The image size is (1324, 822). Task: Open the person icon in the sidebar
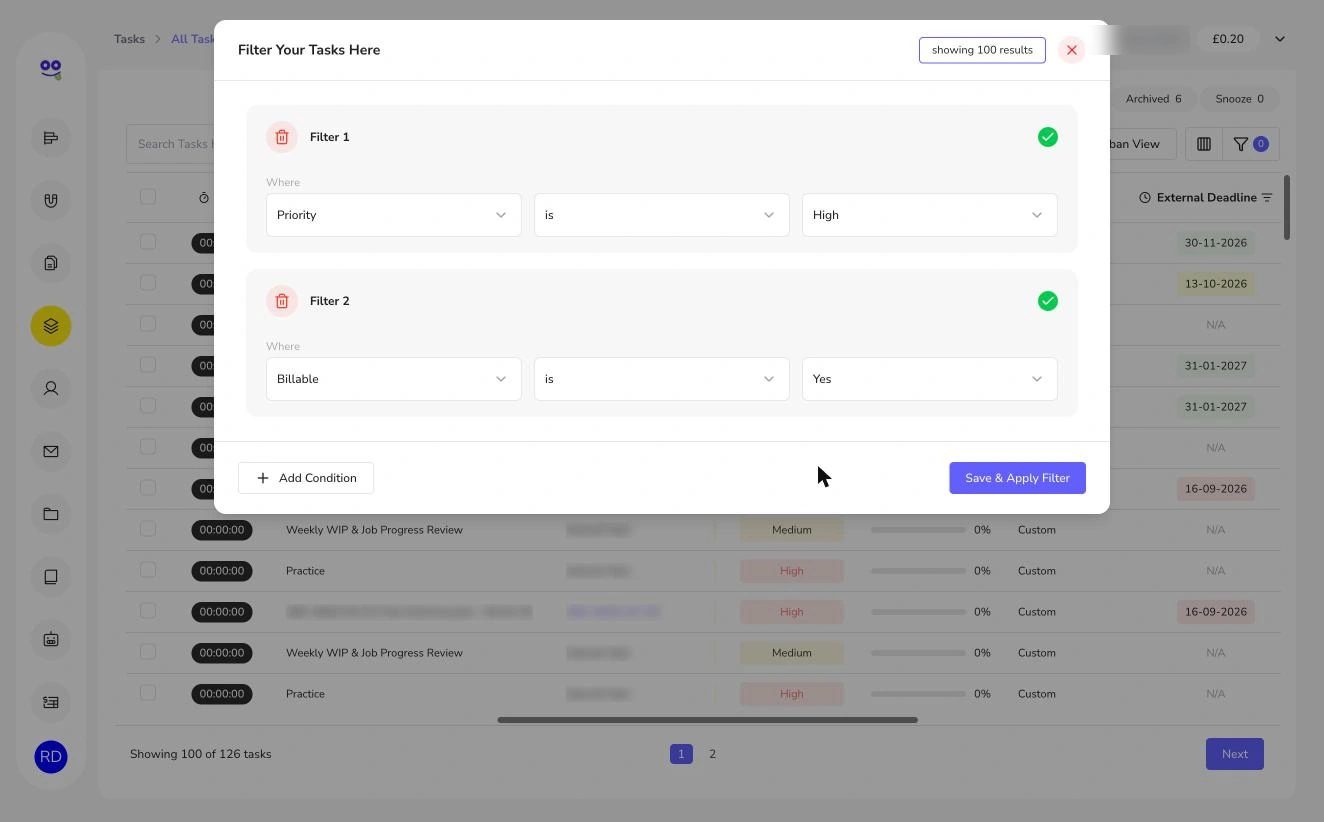click(x=51, y=388)
